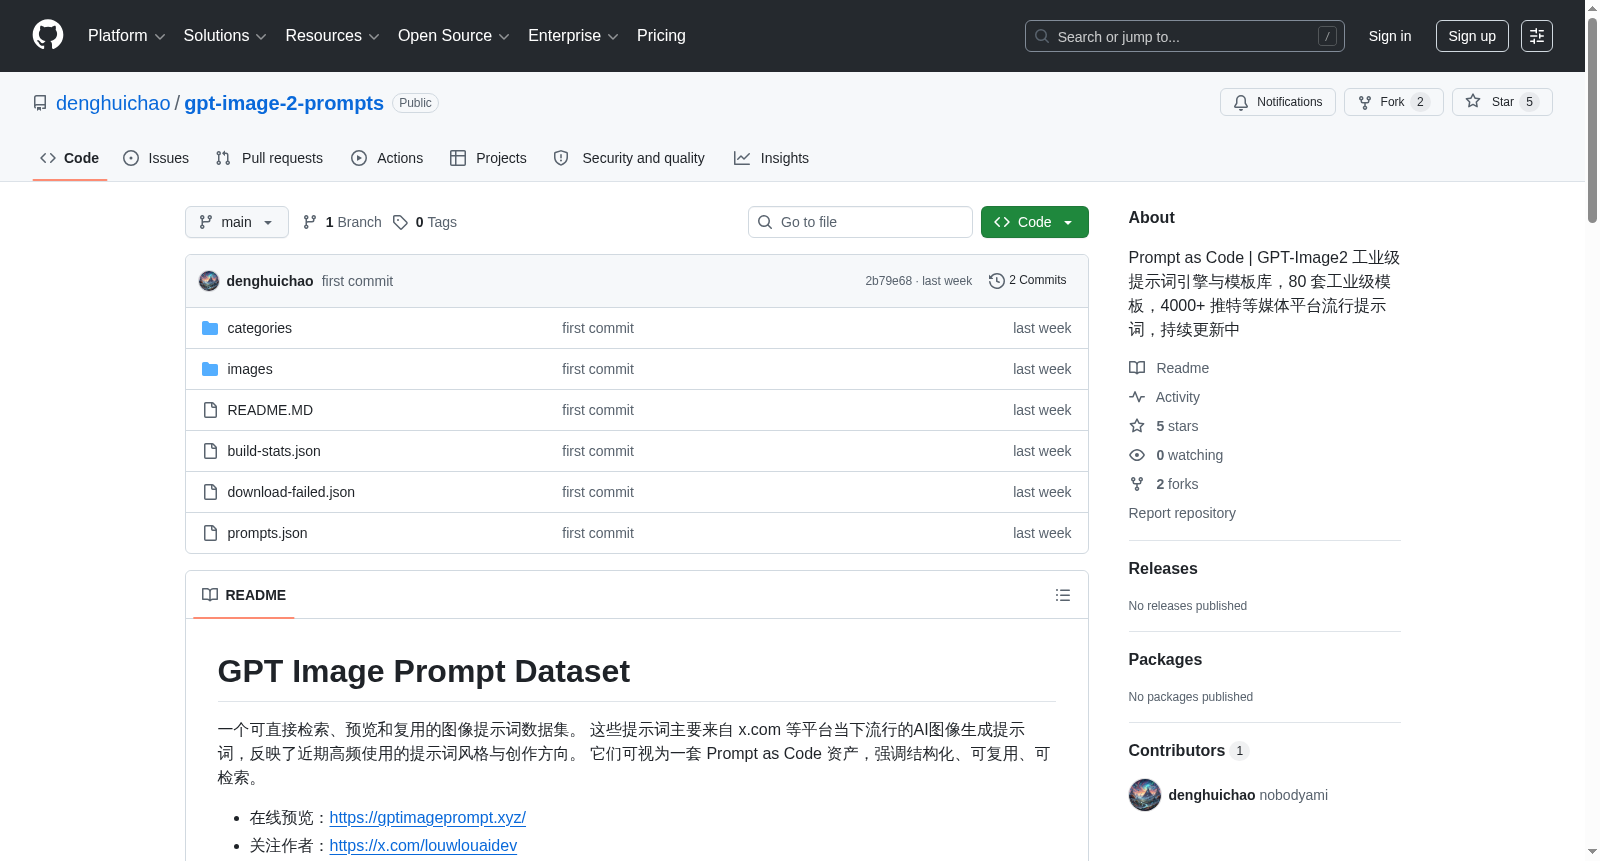Switch to the Projects tab
This screenshot has height=861, width=1600.
[x=488, y=158]
